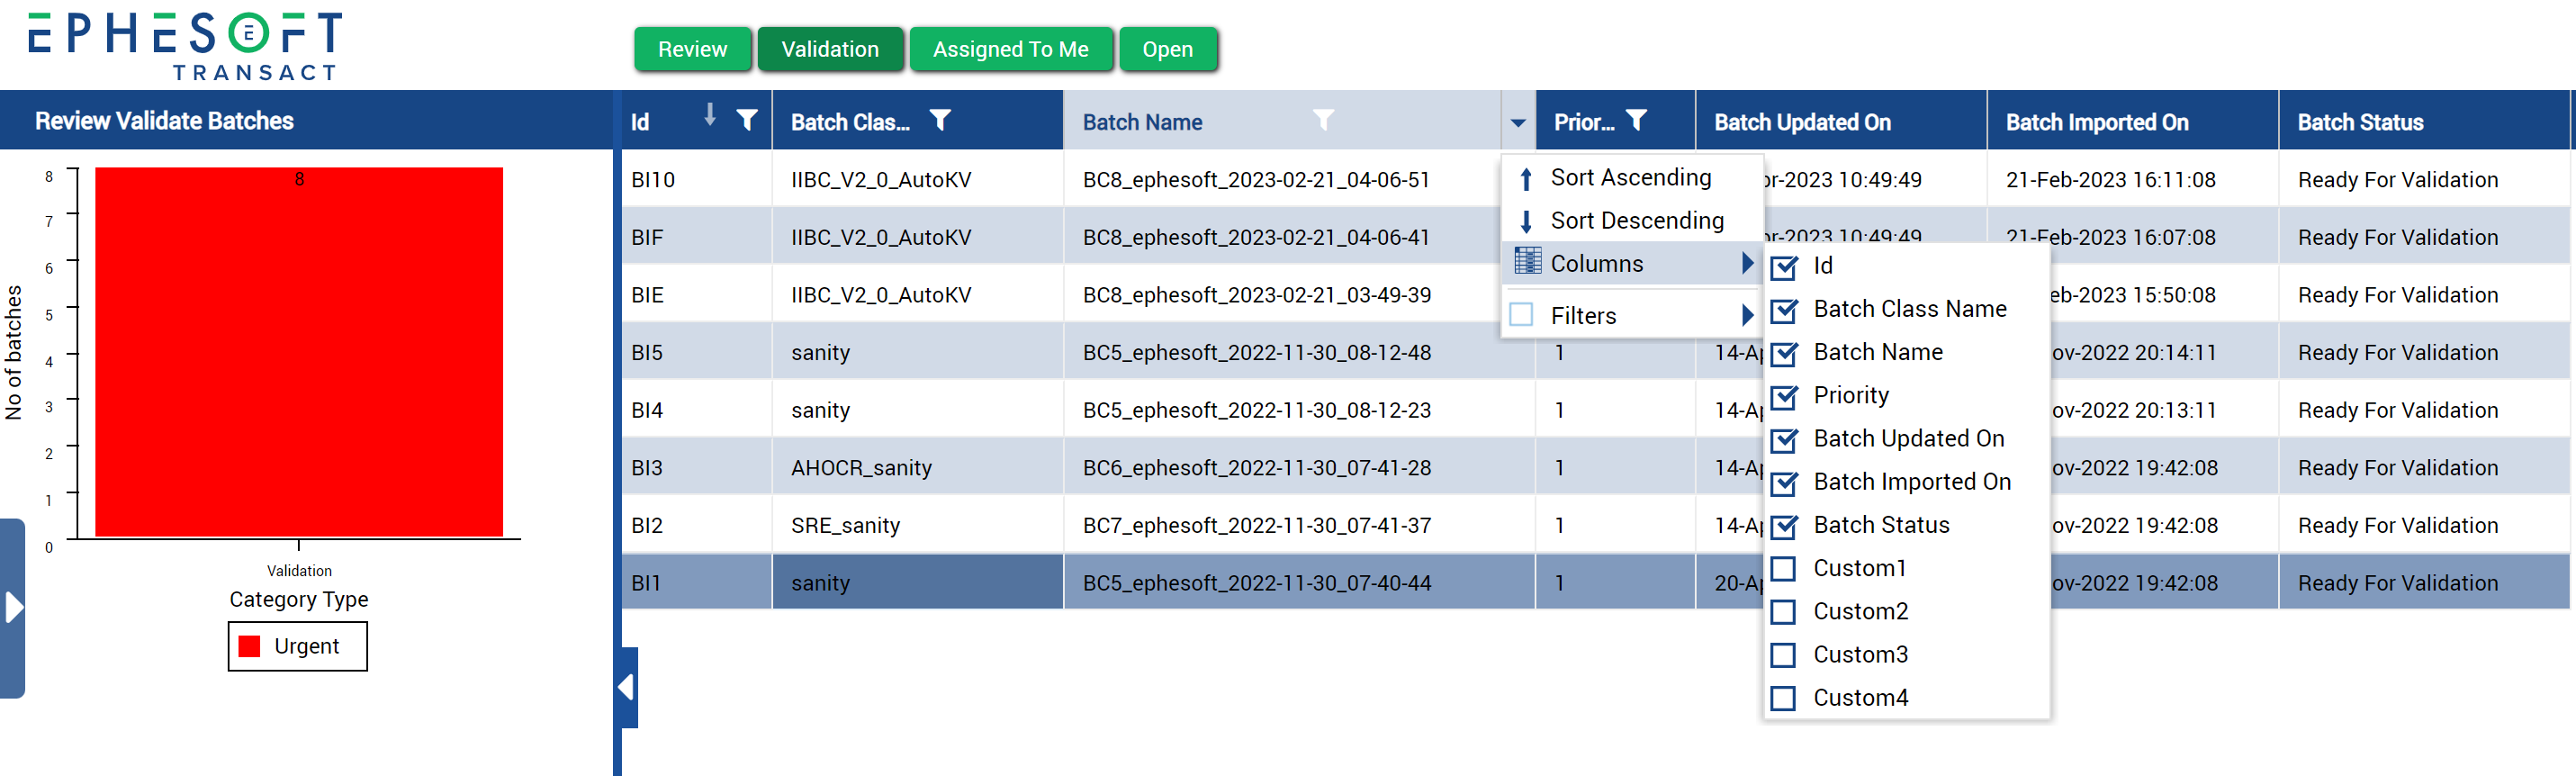
Task: Click the Id column filter icon
Action: [746, 120]
